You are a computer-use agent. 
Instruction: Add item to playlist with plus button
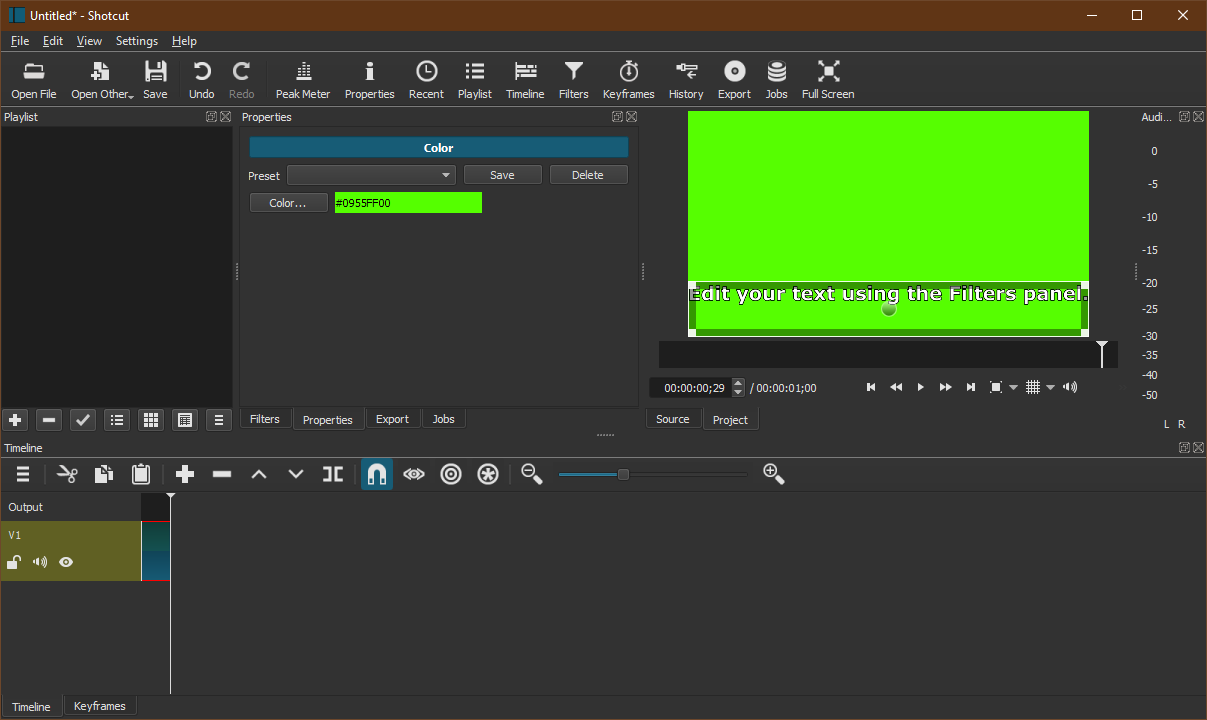coord(15,420)
